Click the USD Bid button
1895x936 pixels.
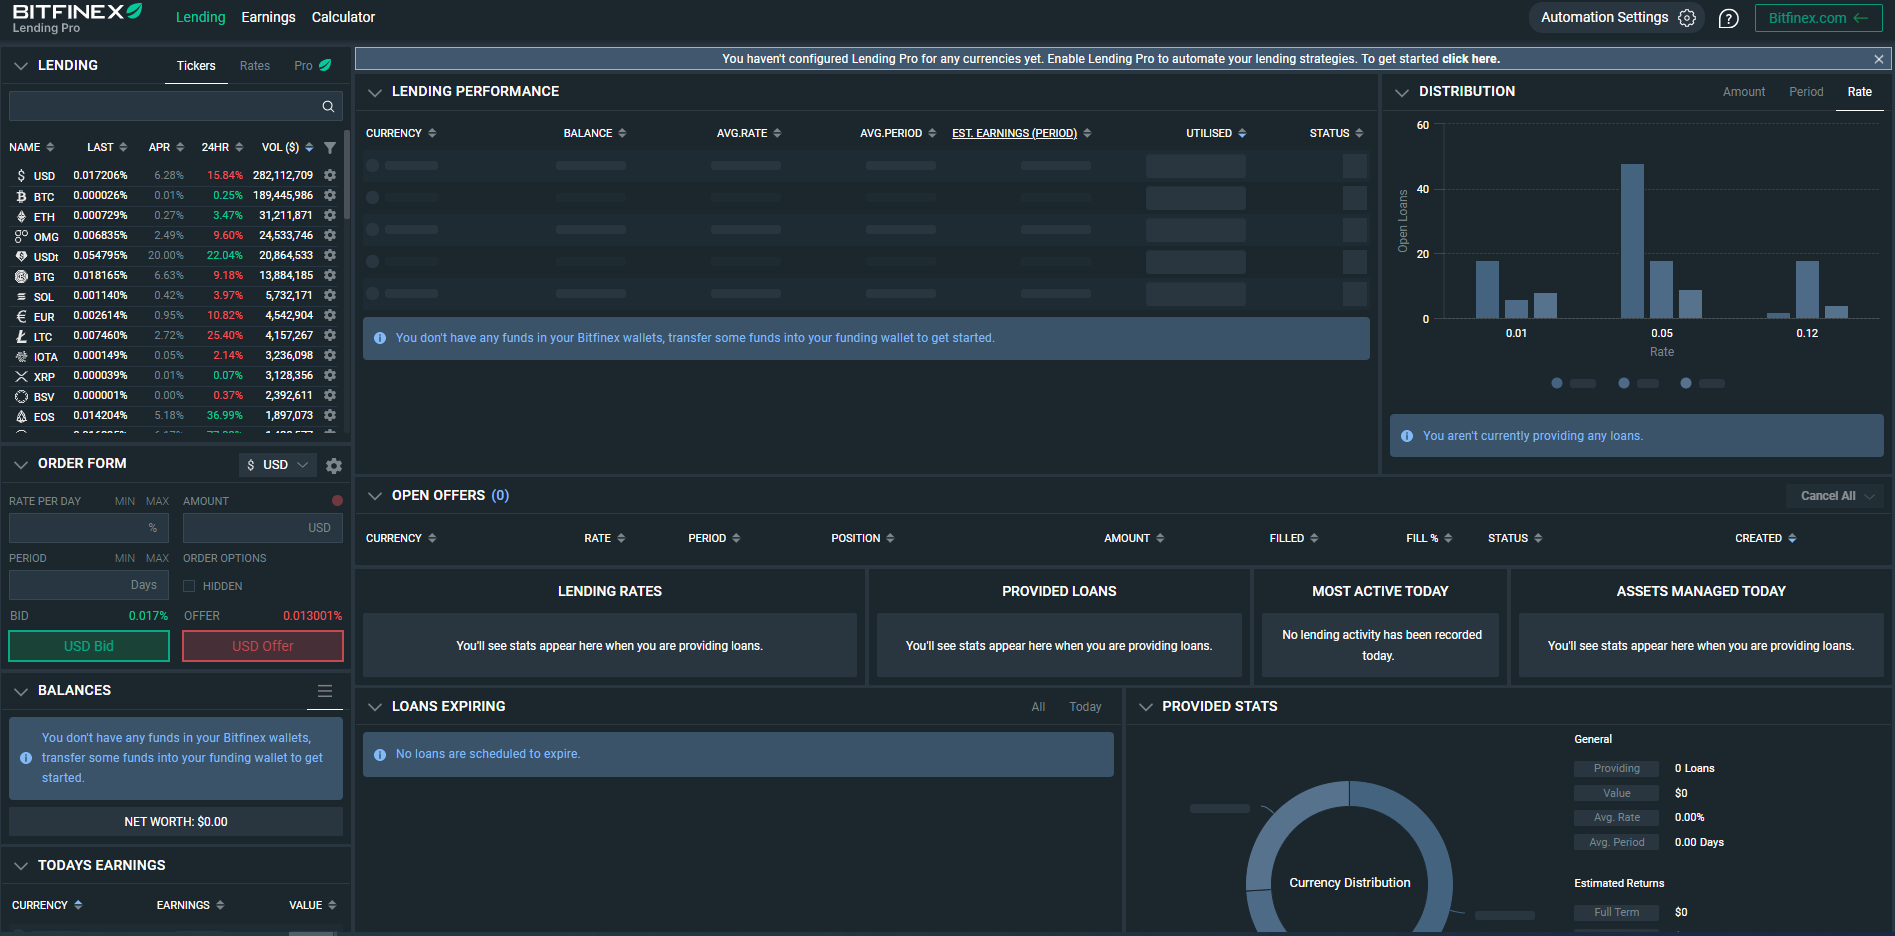89,646
